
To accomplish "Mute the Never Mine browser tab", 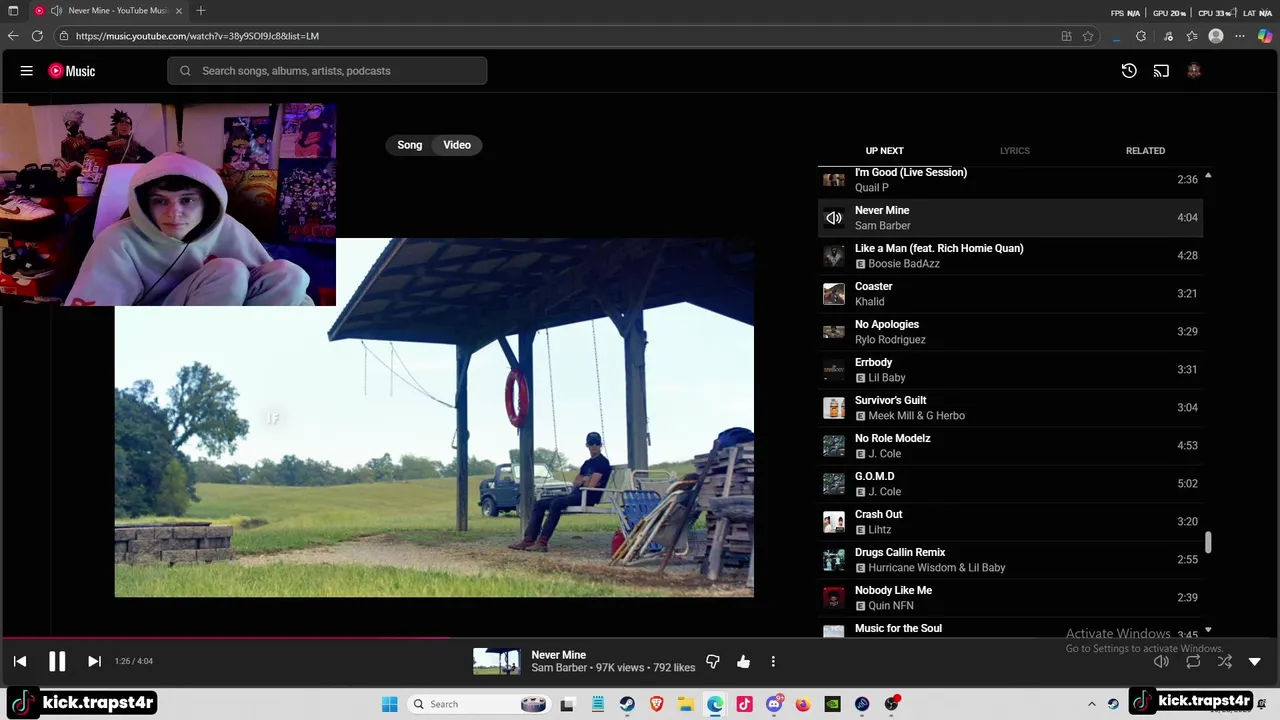I will pyautogui.click(x=57, y=11).
